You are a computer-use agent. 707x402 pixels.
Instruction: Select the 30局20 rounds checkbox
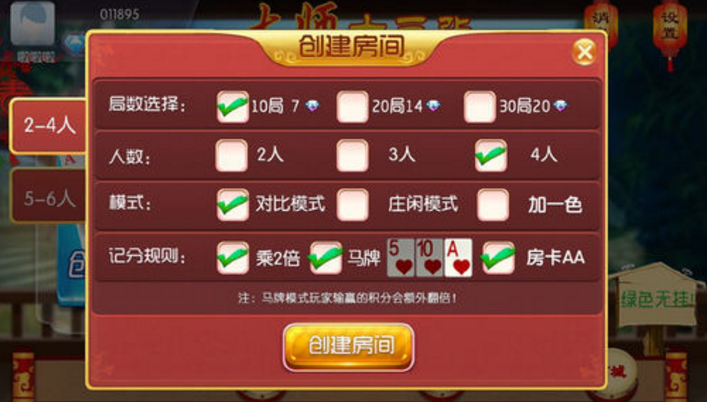(x=480, y=107)
